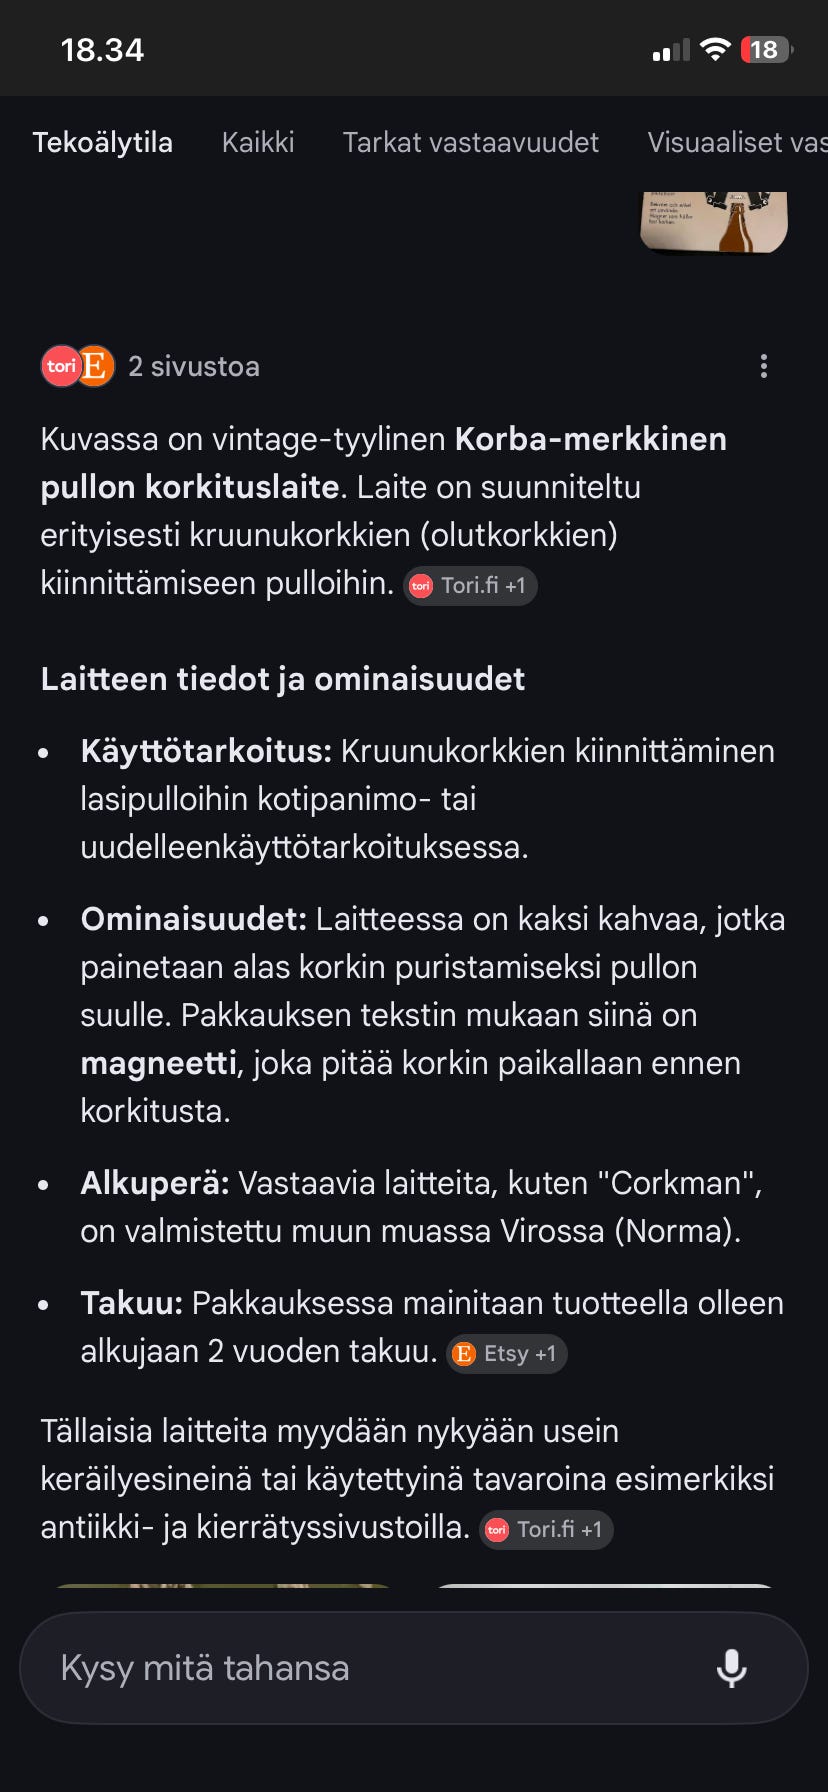The height and width of the screenshot is (1792, 828).
Task: Expand the bottom Tori.fi +1 source chip
Action: pos(545,1529)
